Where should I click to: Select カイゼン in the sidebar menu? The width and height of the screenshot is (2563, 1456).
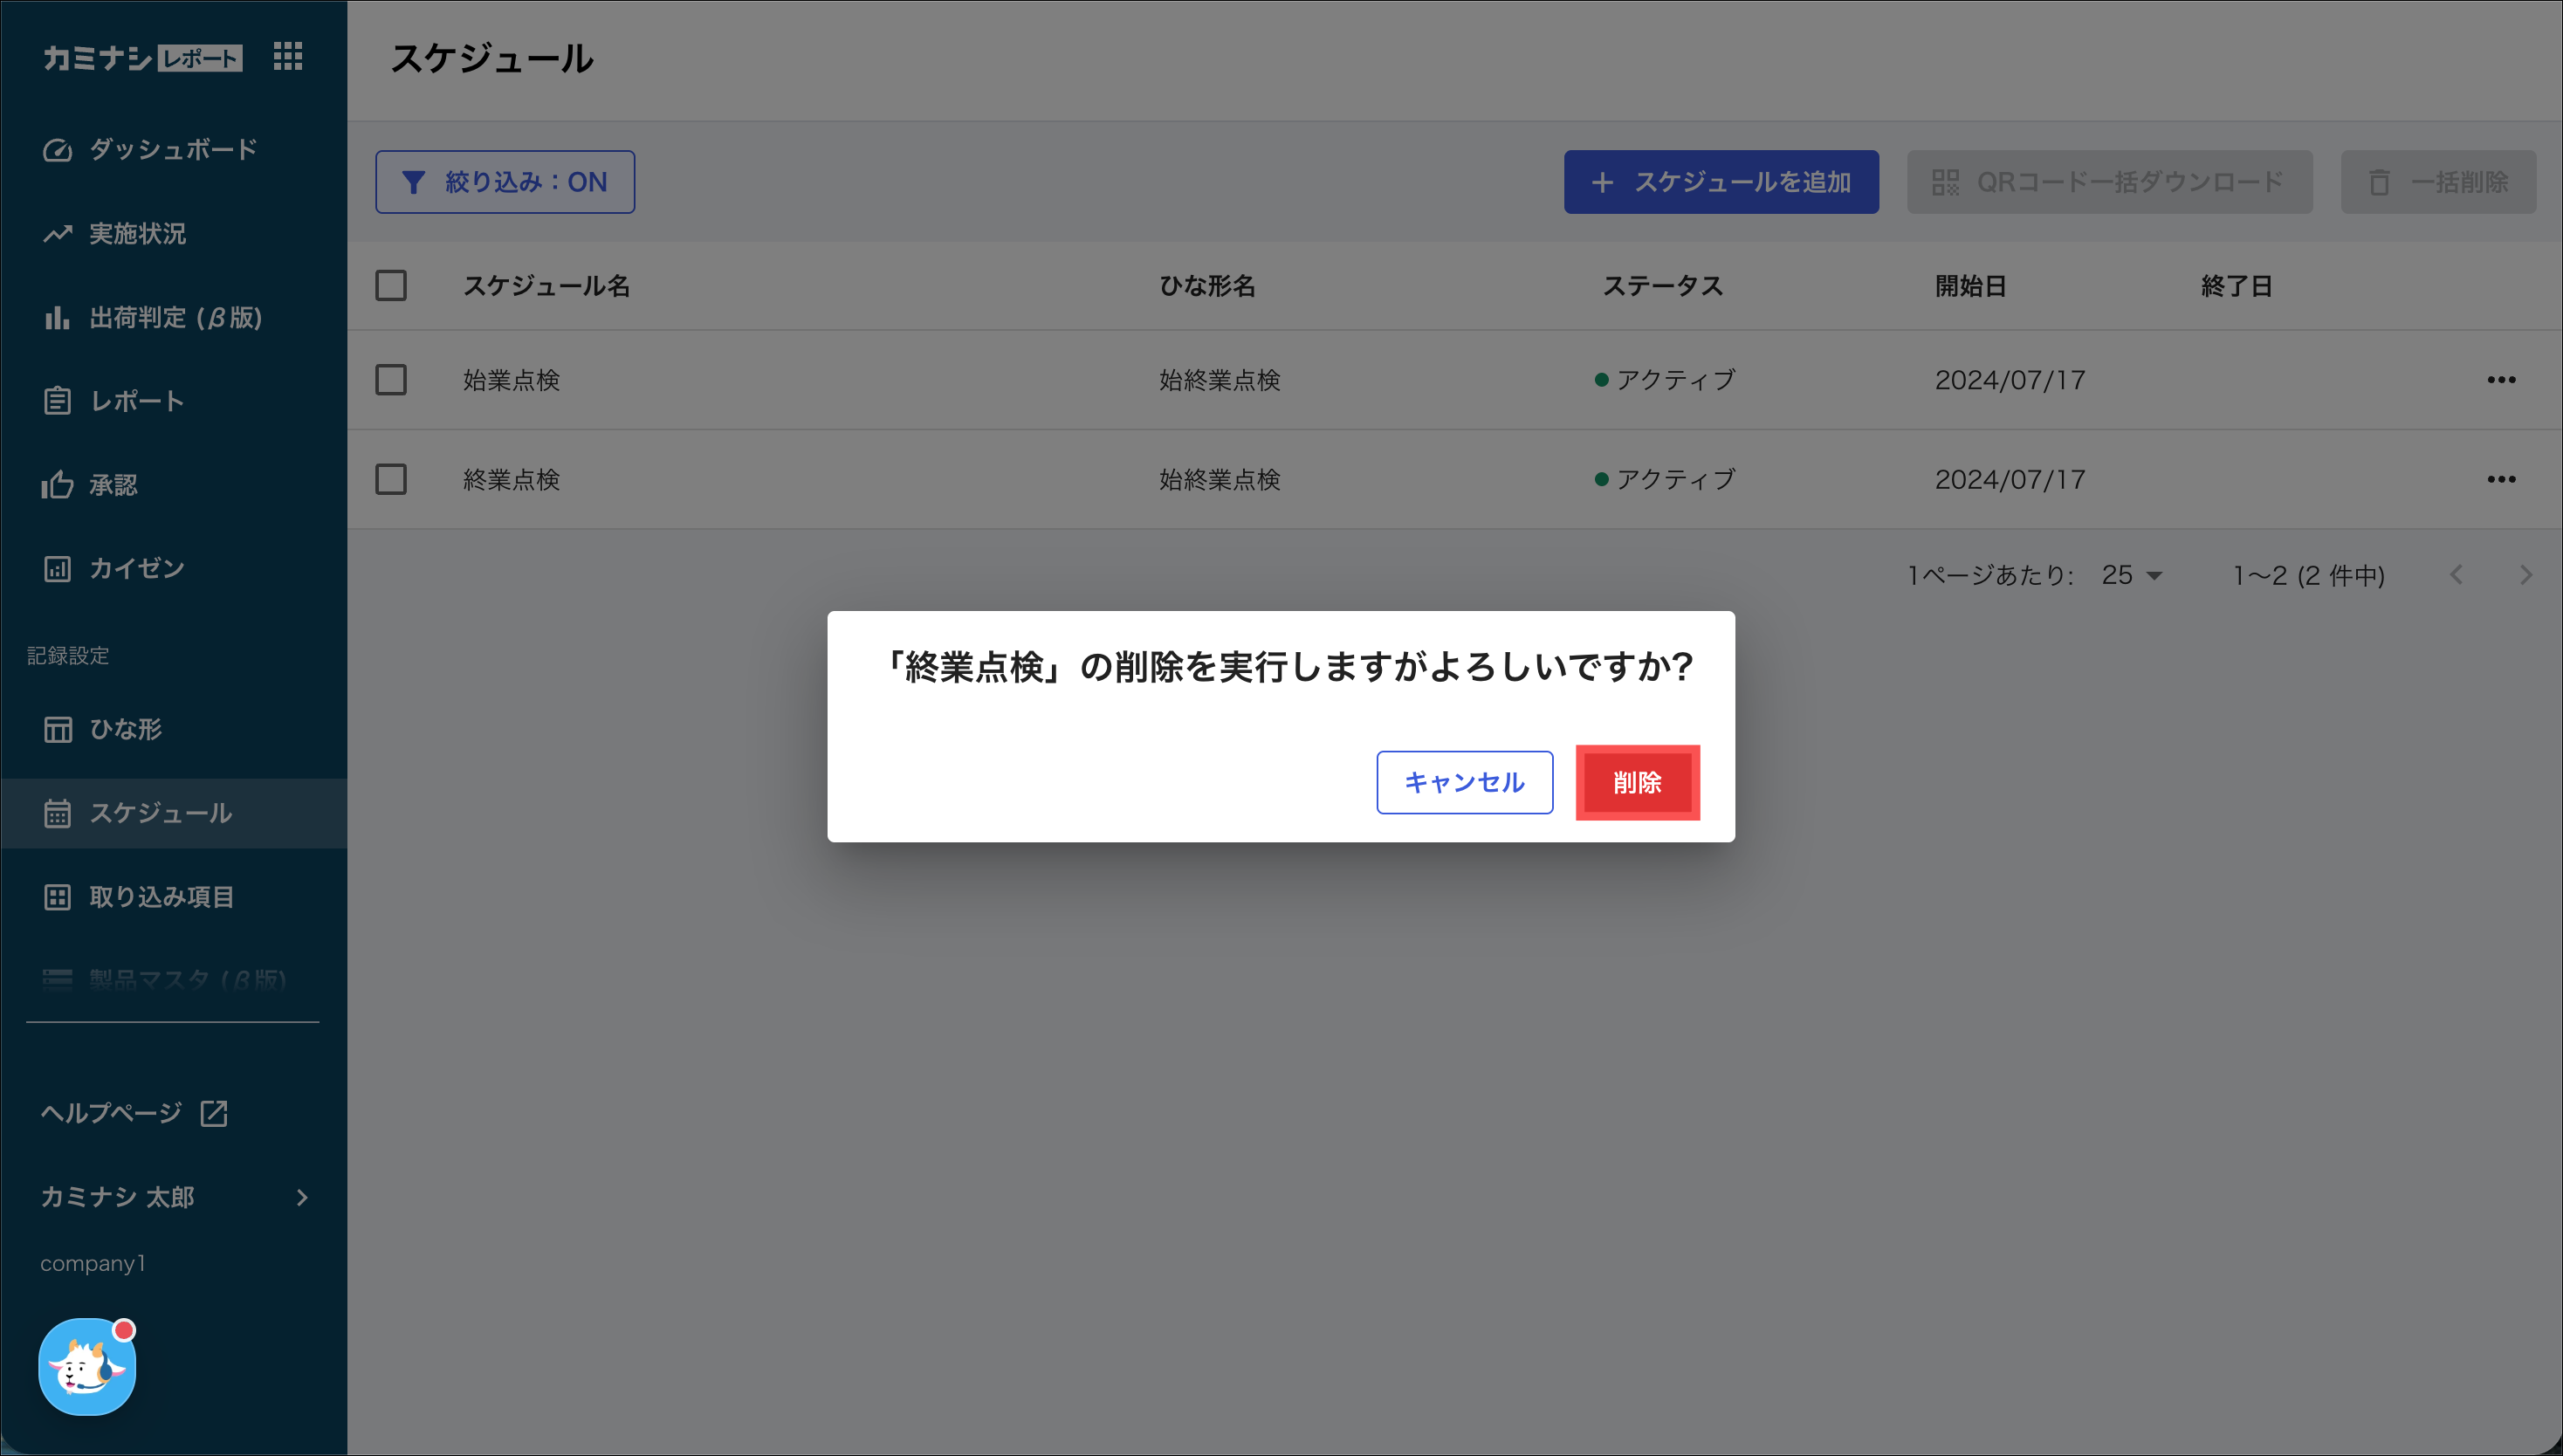(x=136, y=569)
